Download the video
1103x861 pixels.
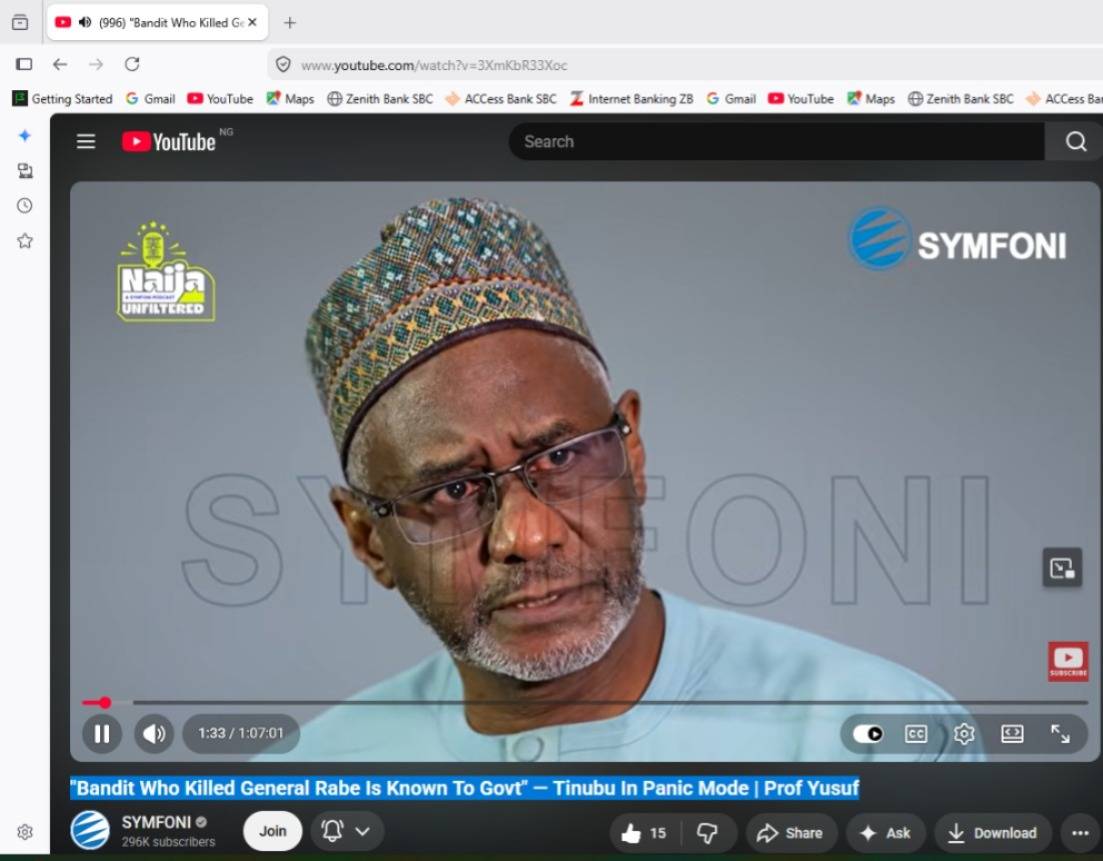point(992,833)
